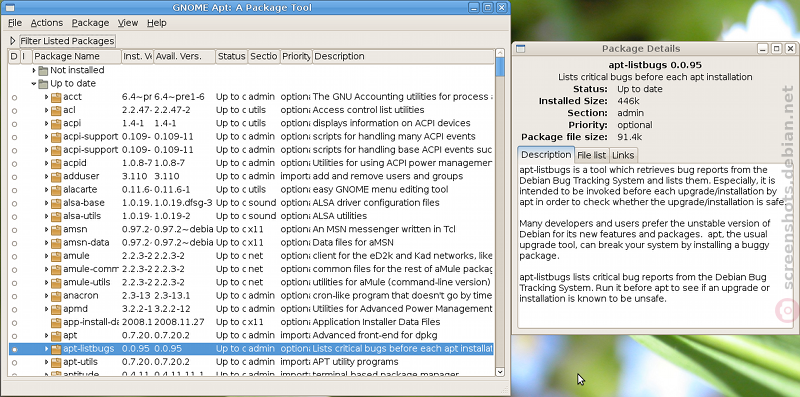Toggle the status marker for acpid
The height and width of the screenshot is (397, 800).
pos(14,163)
